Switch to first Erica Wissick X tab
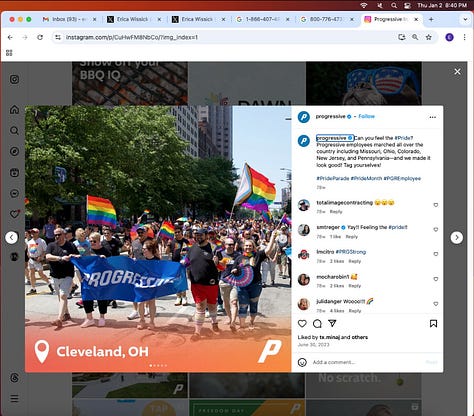474x416 pixels. tap(134, 19)
